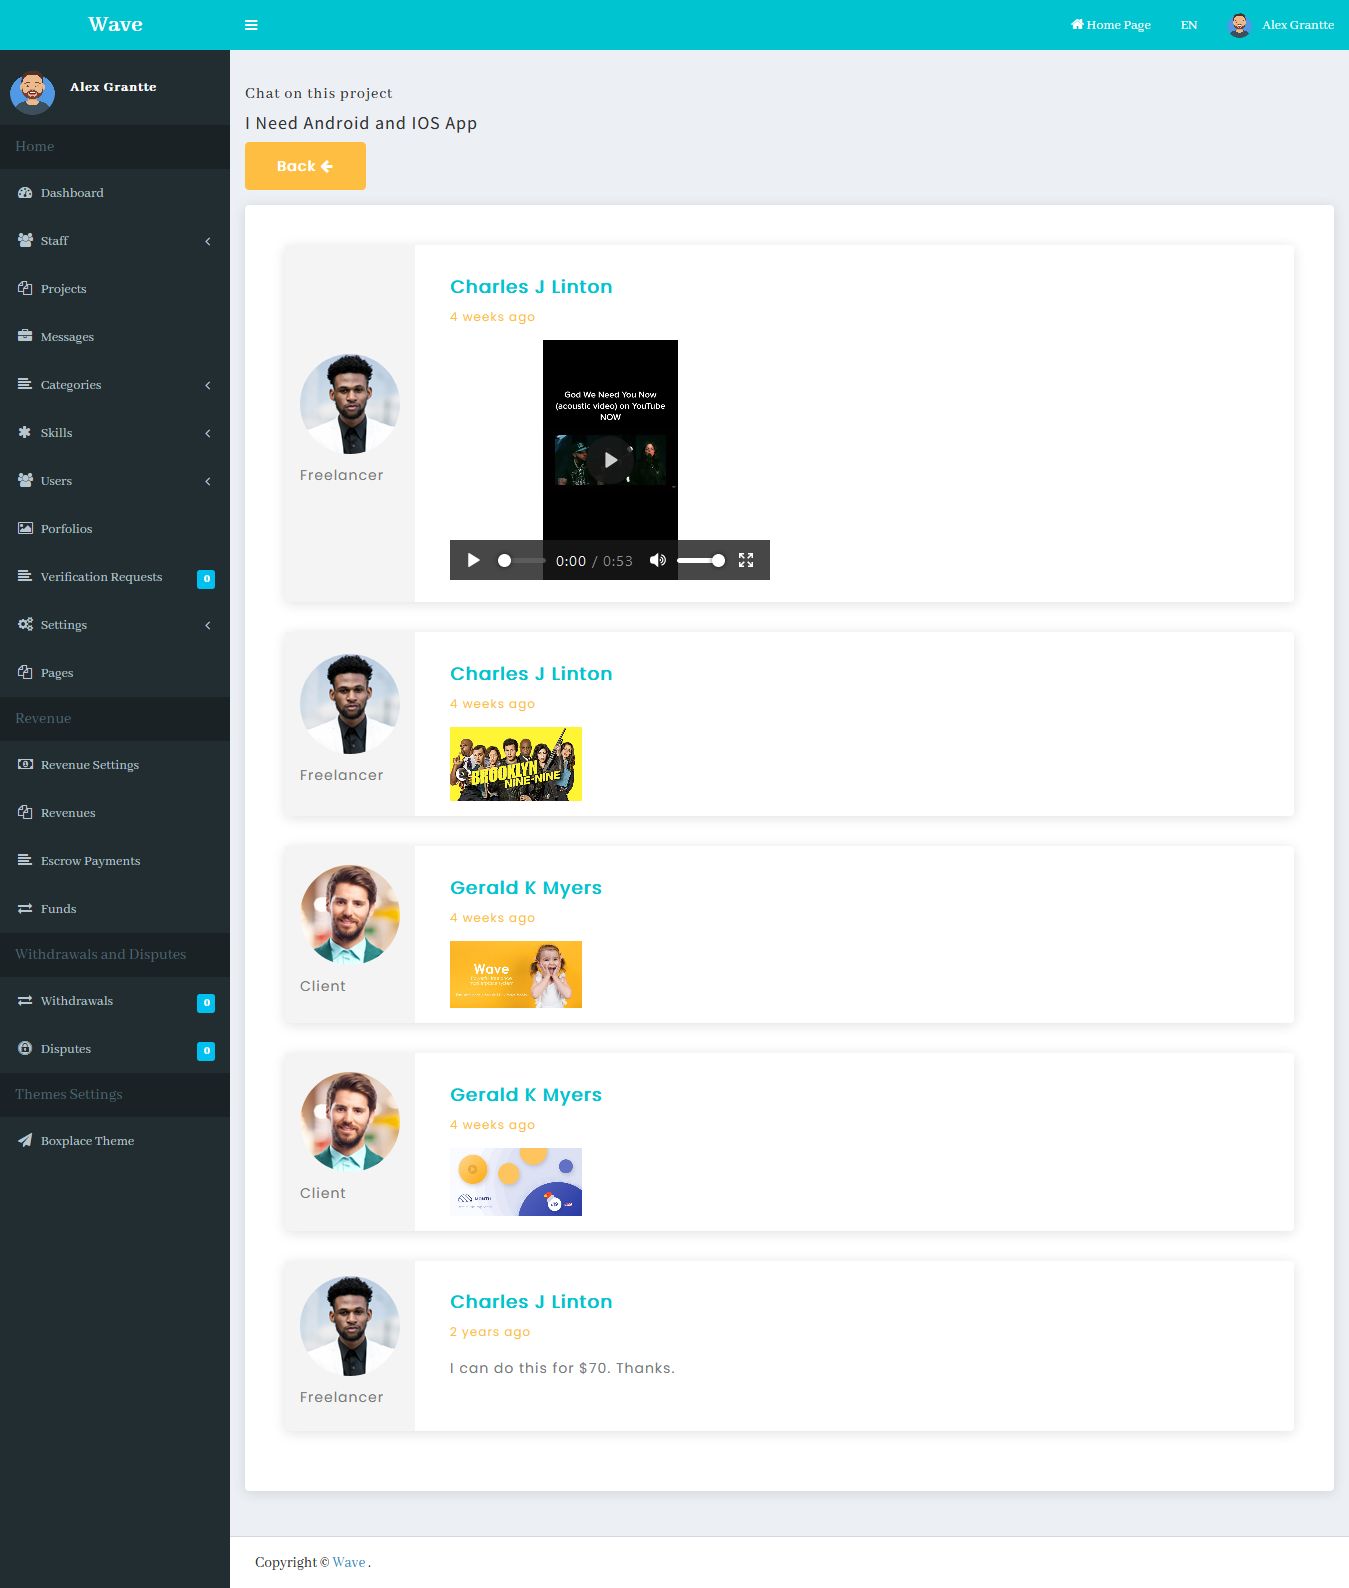Open Gerald K Myers name above Wave banner
The height and width of the screenshot is (1588, 1349).
526,888
